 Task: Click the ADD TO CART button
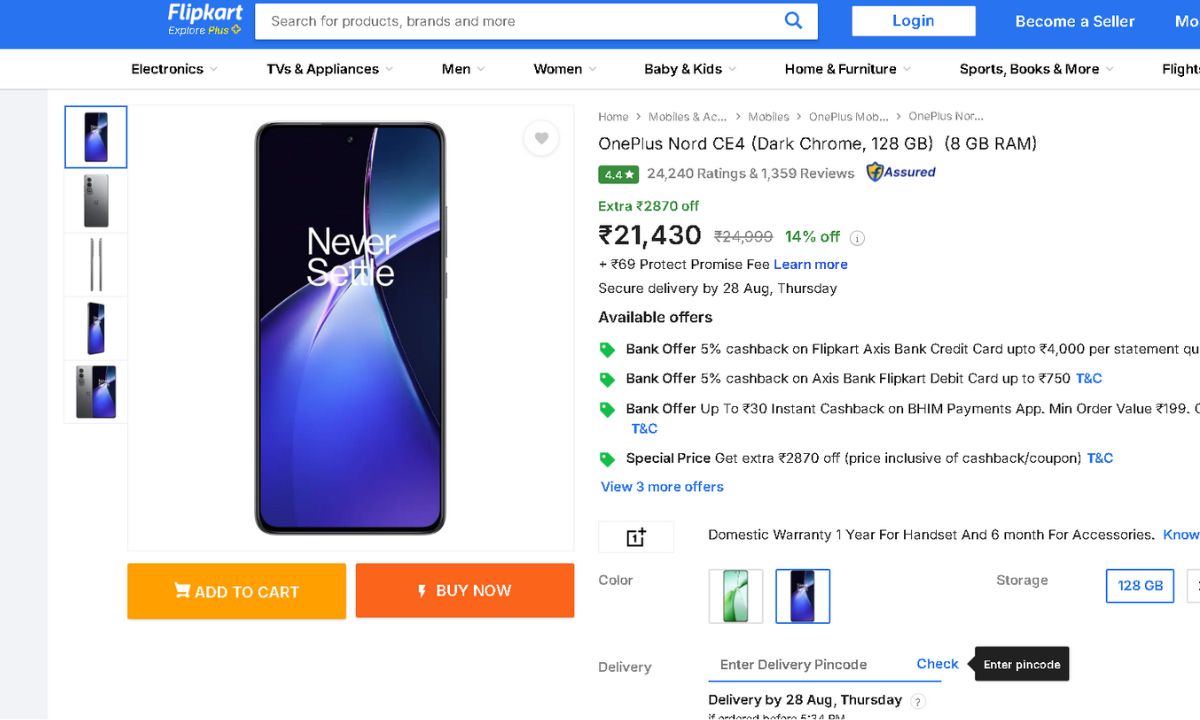237,591
